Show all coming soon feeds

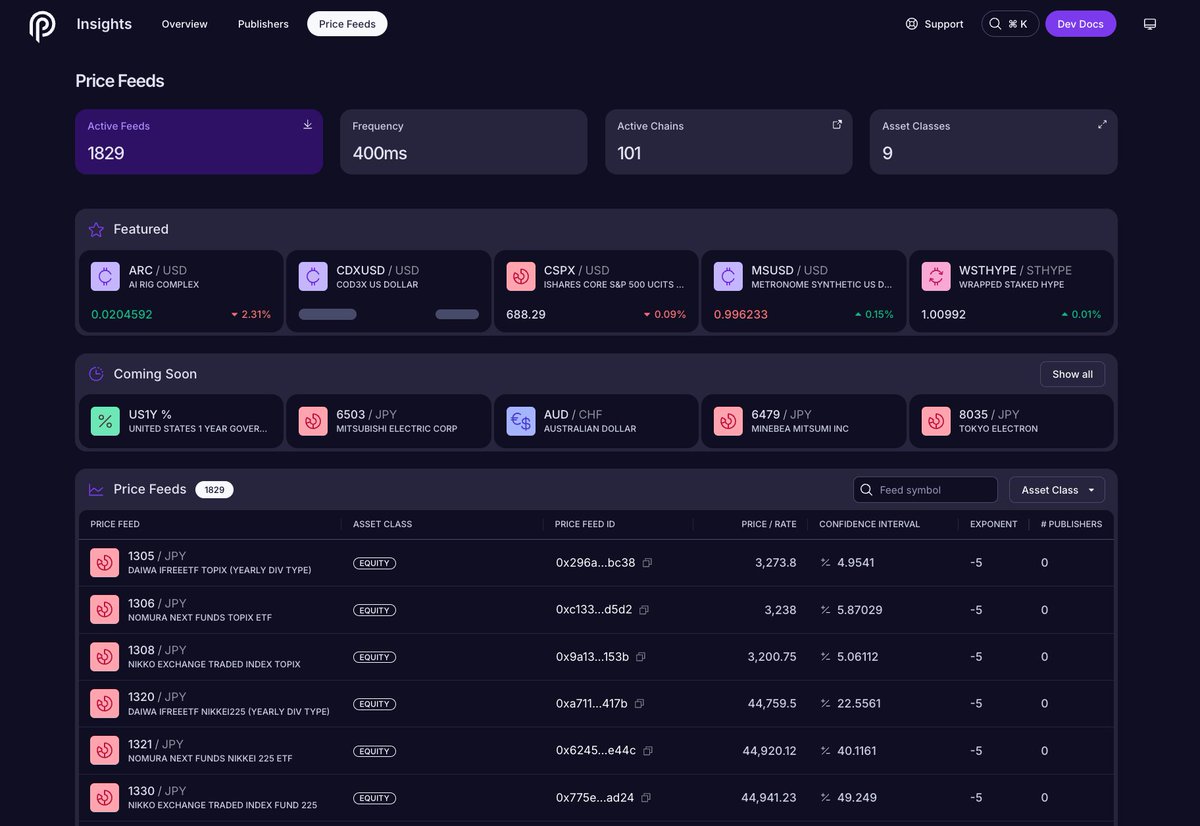pos(1072,374)
